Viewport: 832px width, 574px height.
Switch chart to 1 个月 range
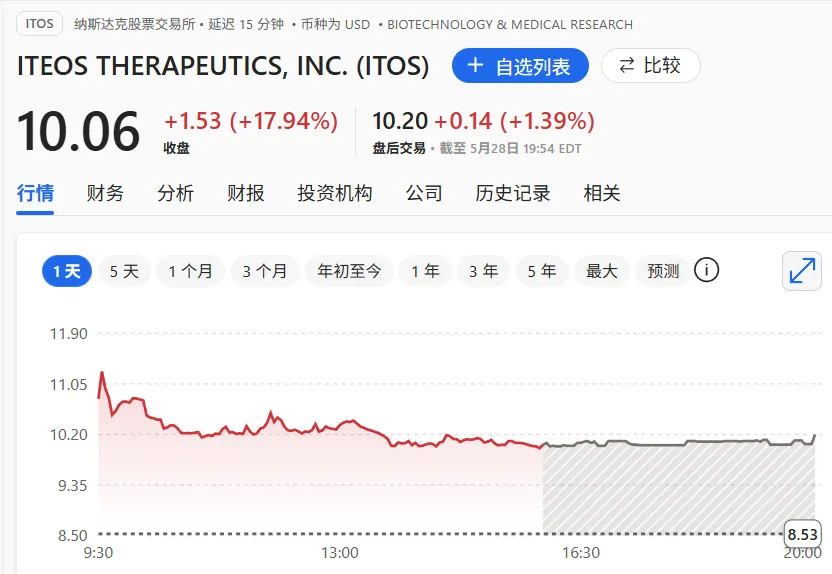click(x=190, y=271)
